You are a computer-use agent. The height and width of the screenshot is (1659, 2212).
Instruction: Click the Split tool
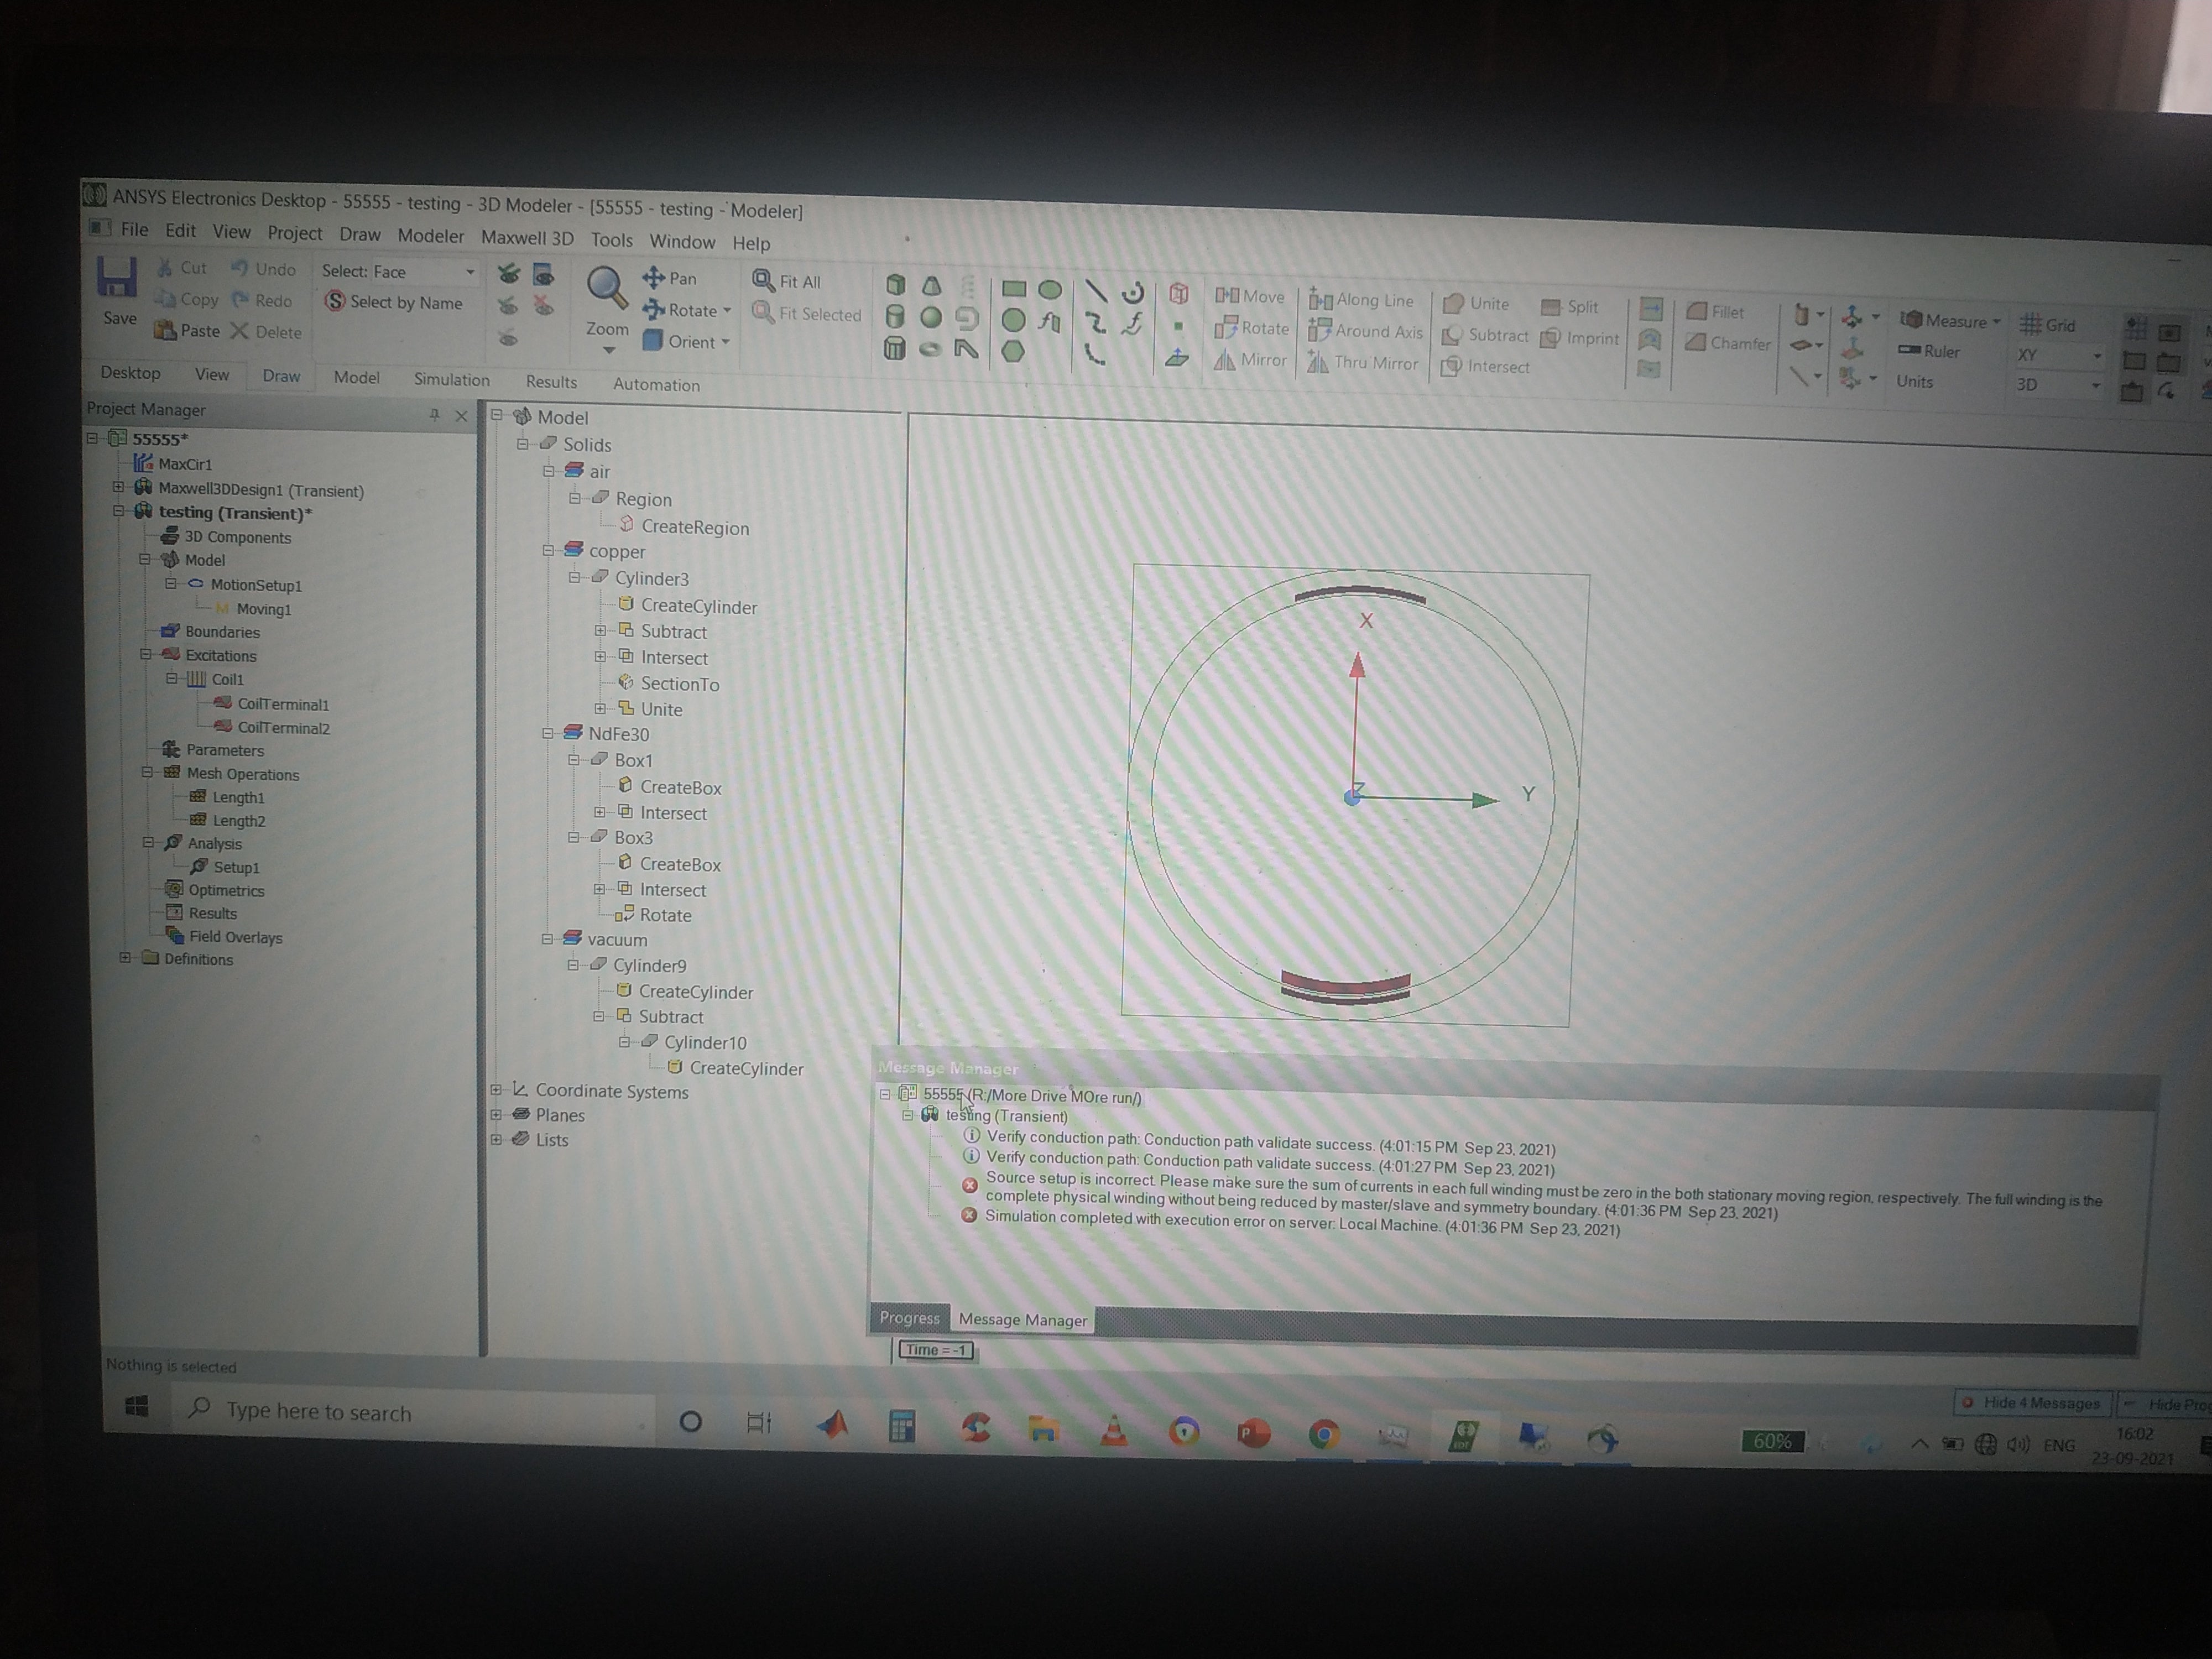pyautogui.click(x=1570, y=307)
